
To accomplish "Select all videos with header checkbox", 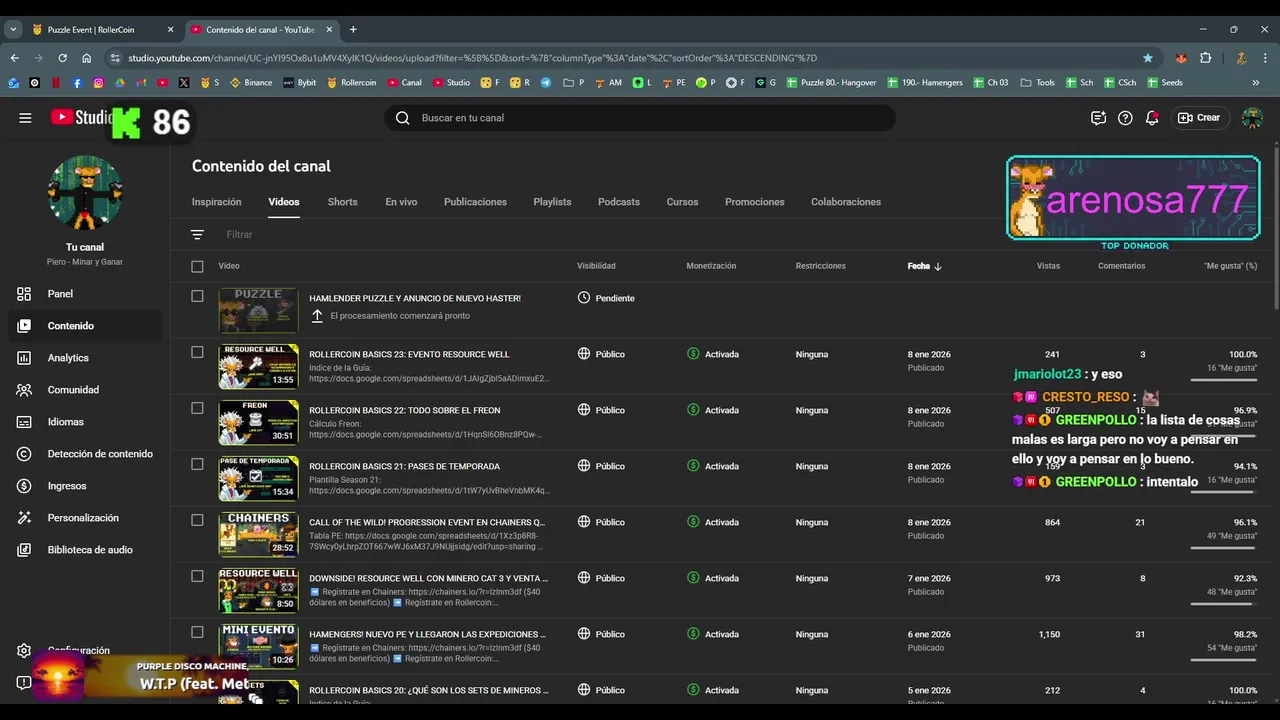I will [197, 266].
